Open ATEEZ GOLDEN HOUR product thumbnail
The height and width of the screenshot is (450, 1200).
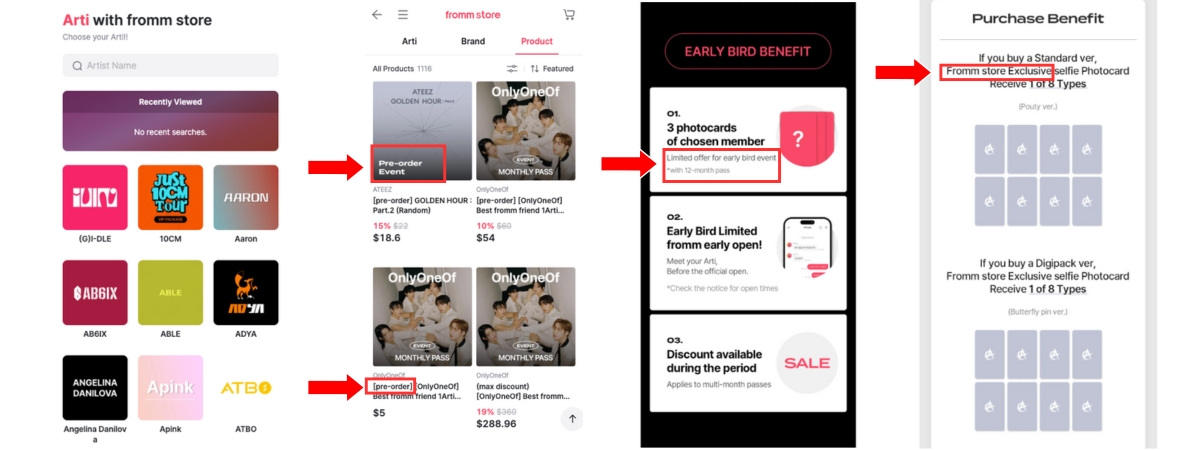click(422, 131)
